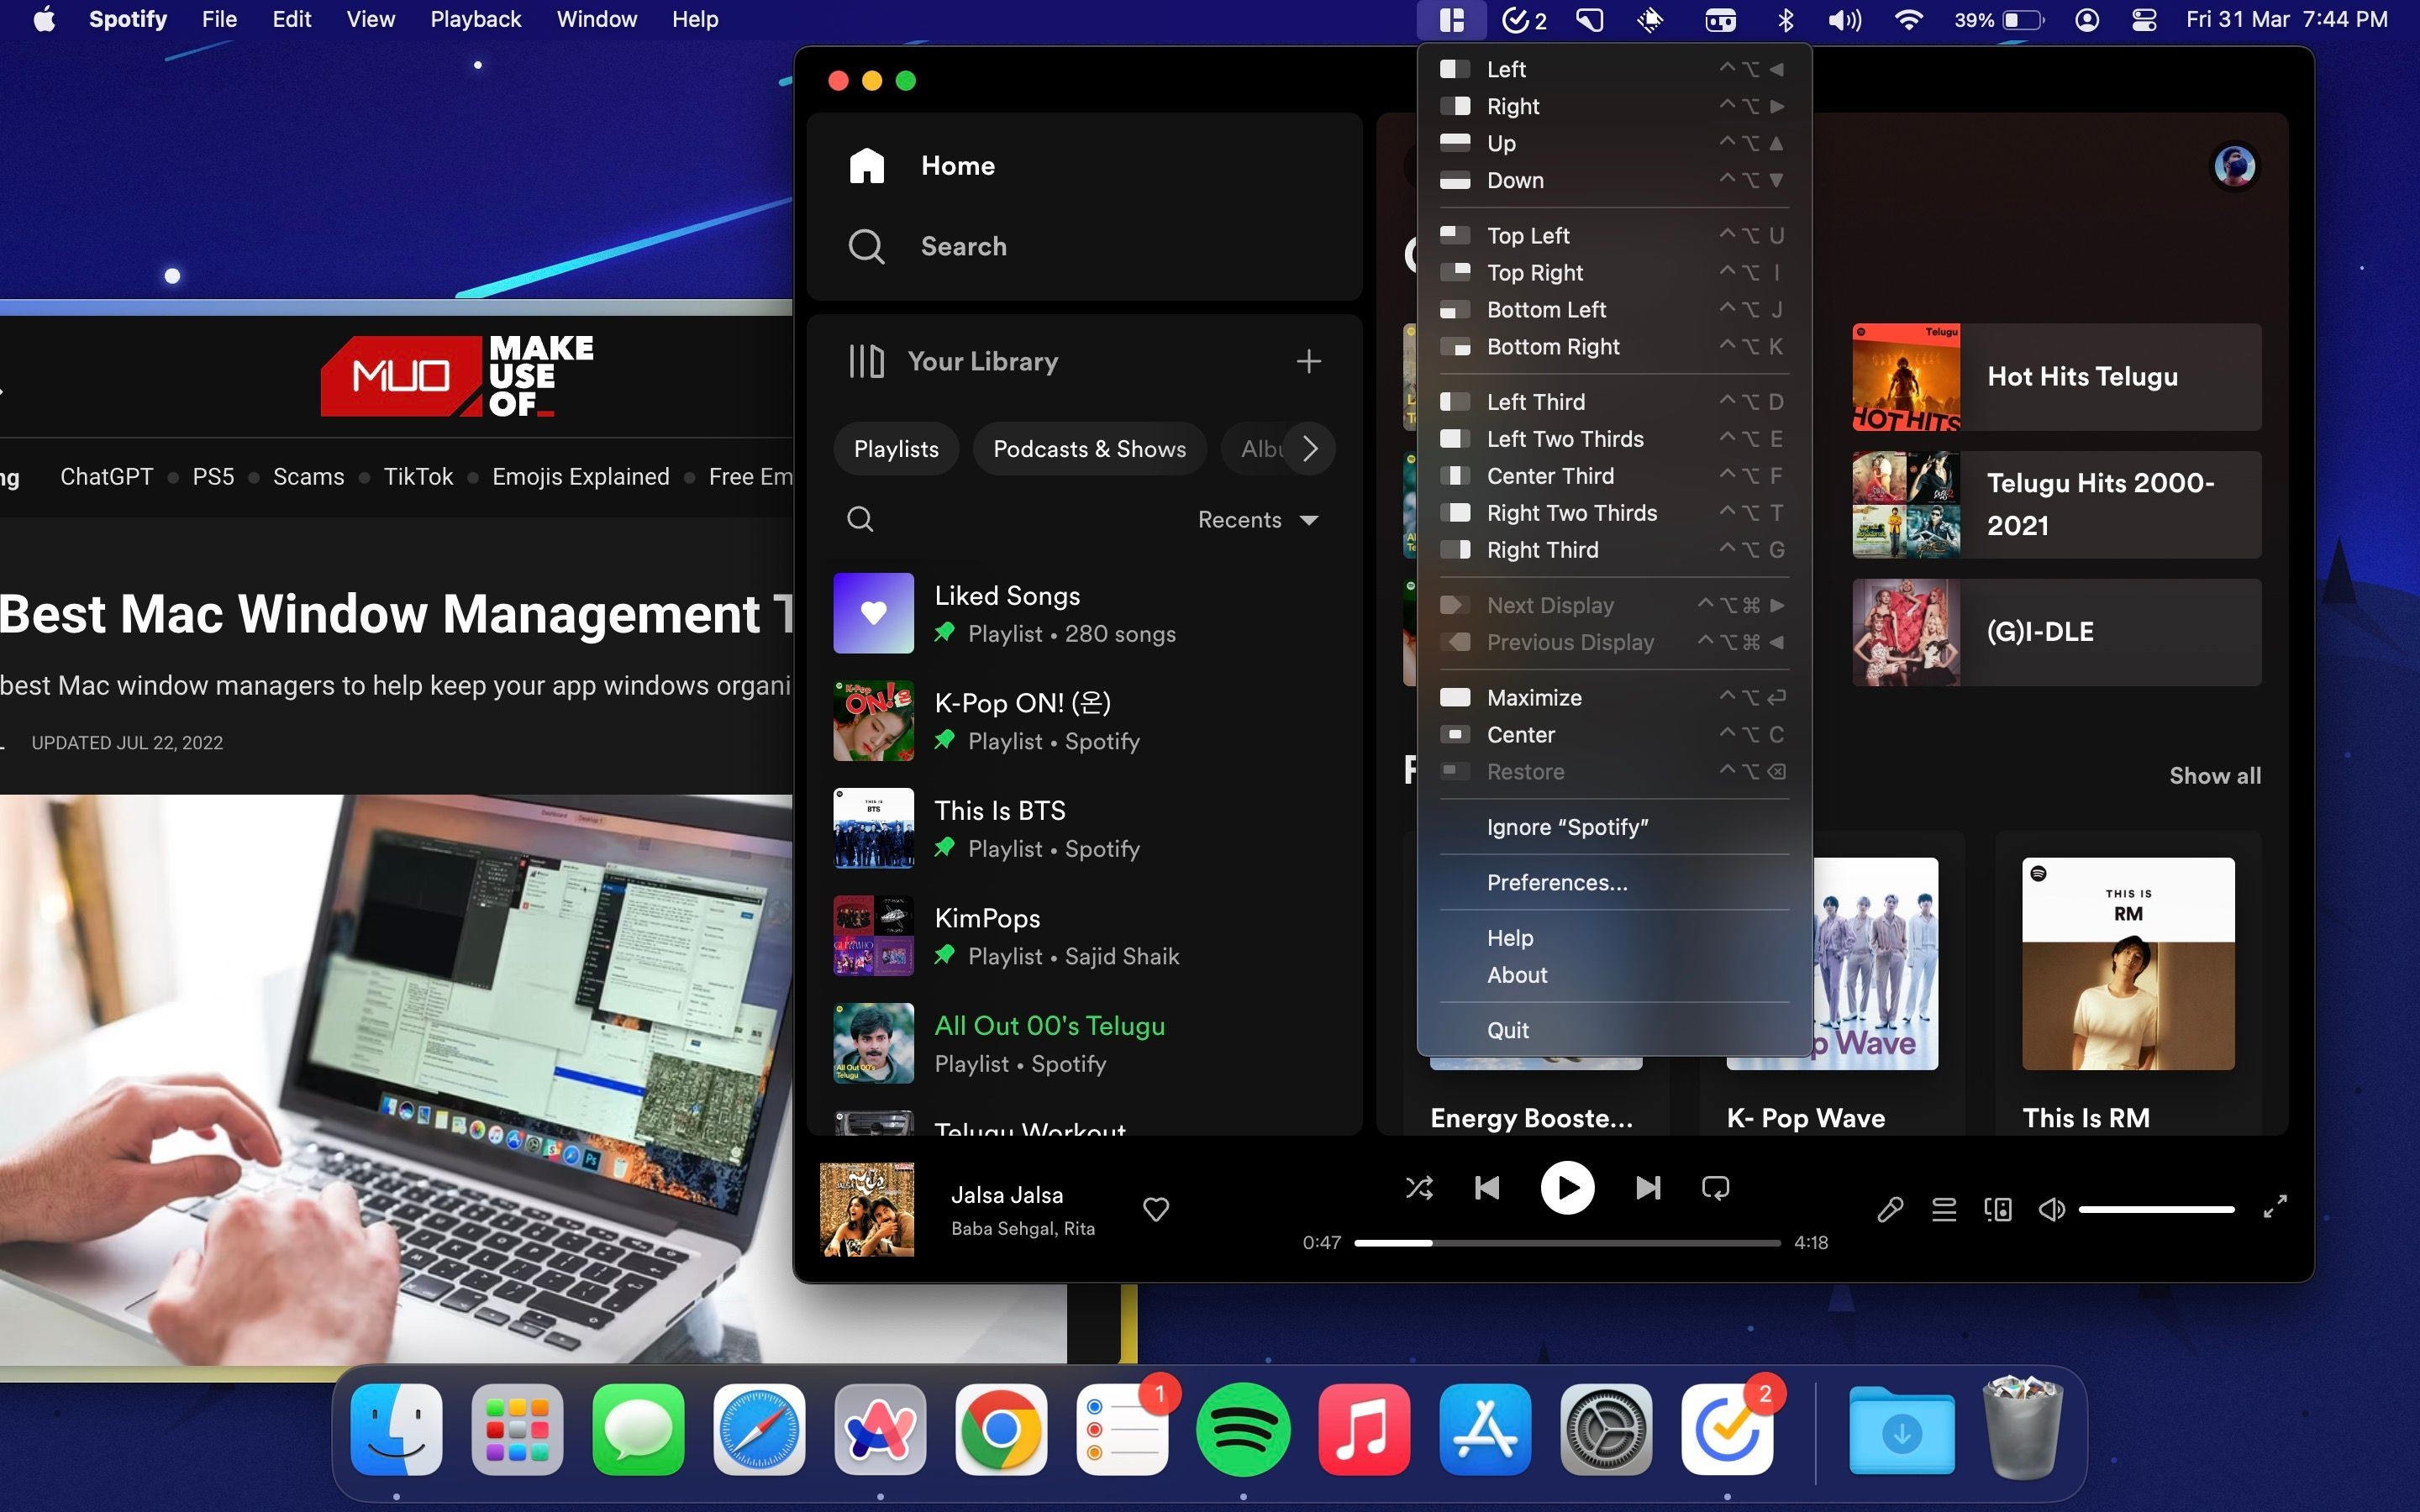
Task: Open the Spotify profile avatar
Action: click(x=2234, y=166)
